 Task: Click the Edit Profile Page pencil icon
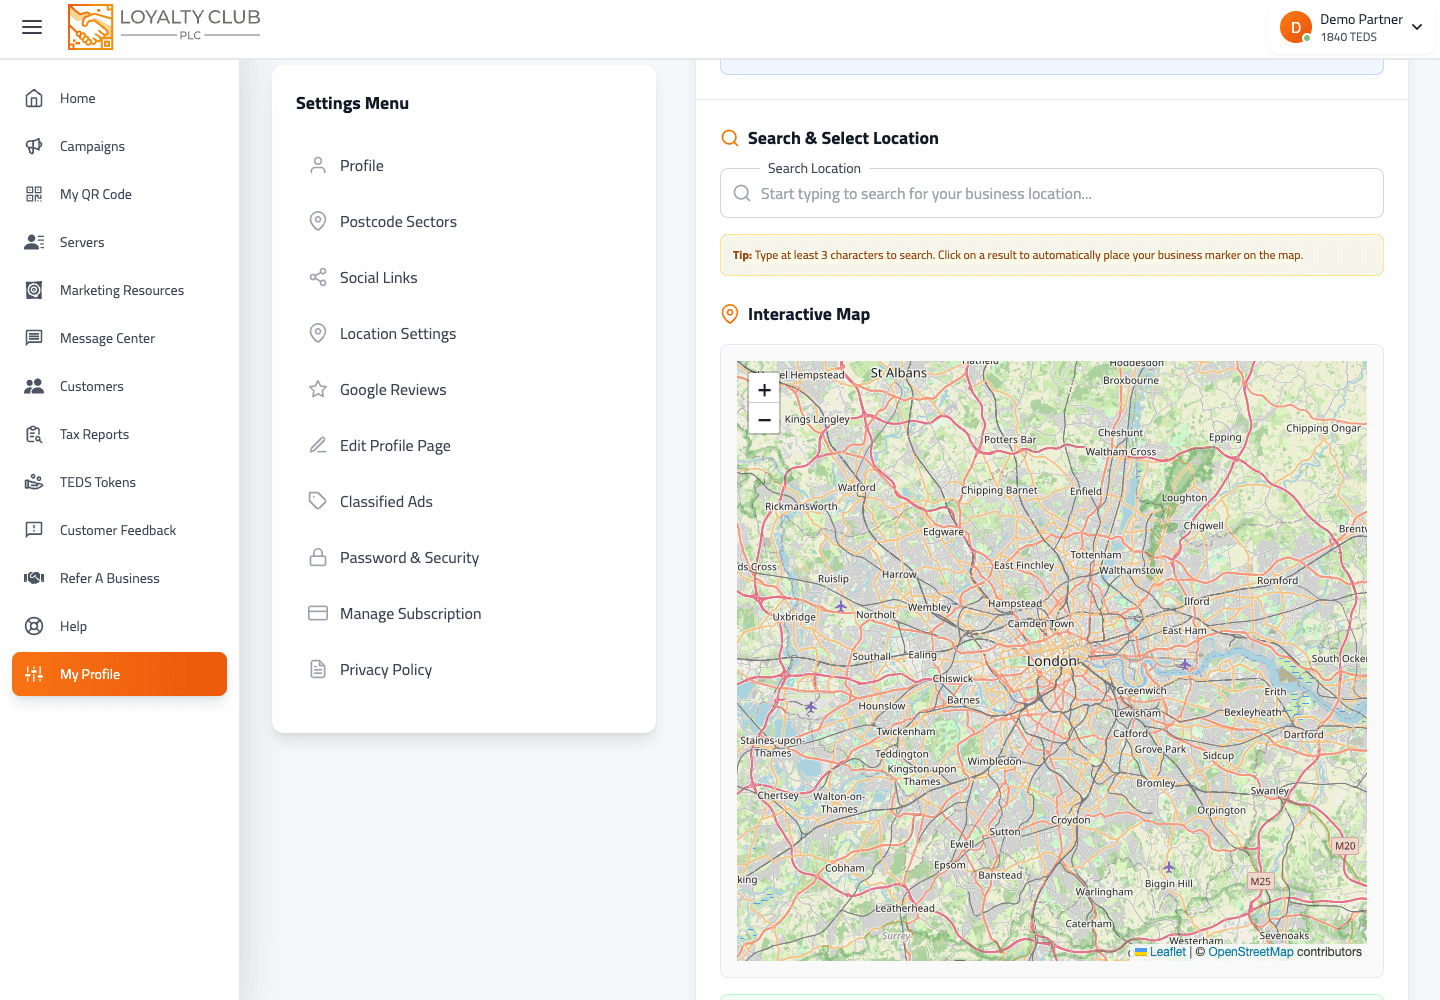(x=318, y=446)
